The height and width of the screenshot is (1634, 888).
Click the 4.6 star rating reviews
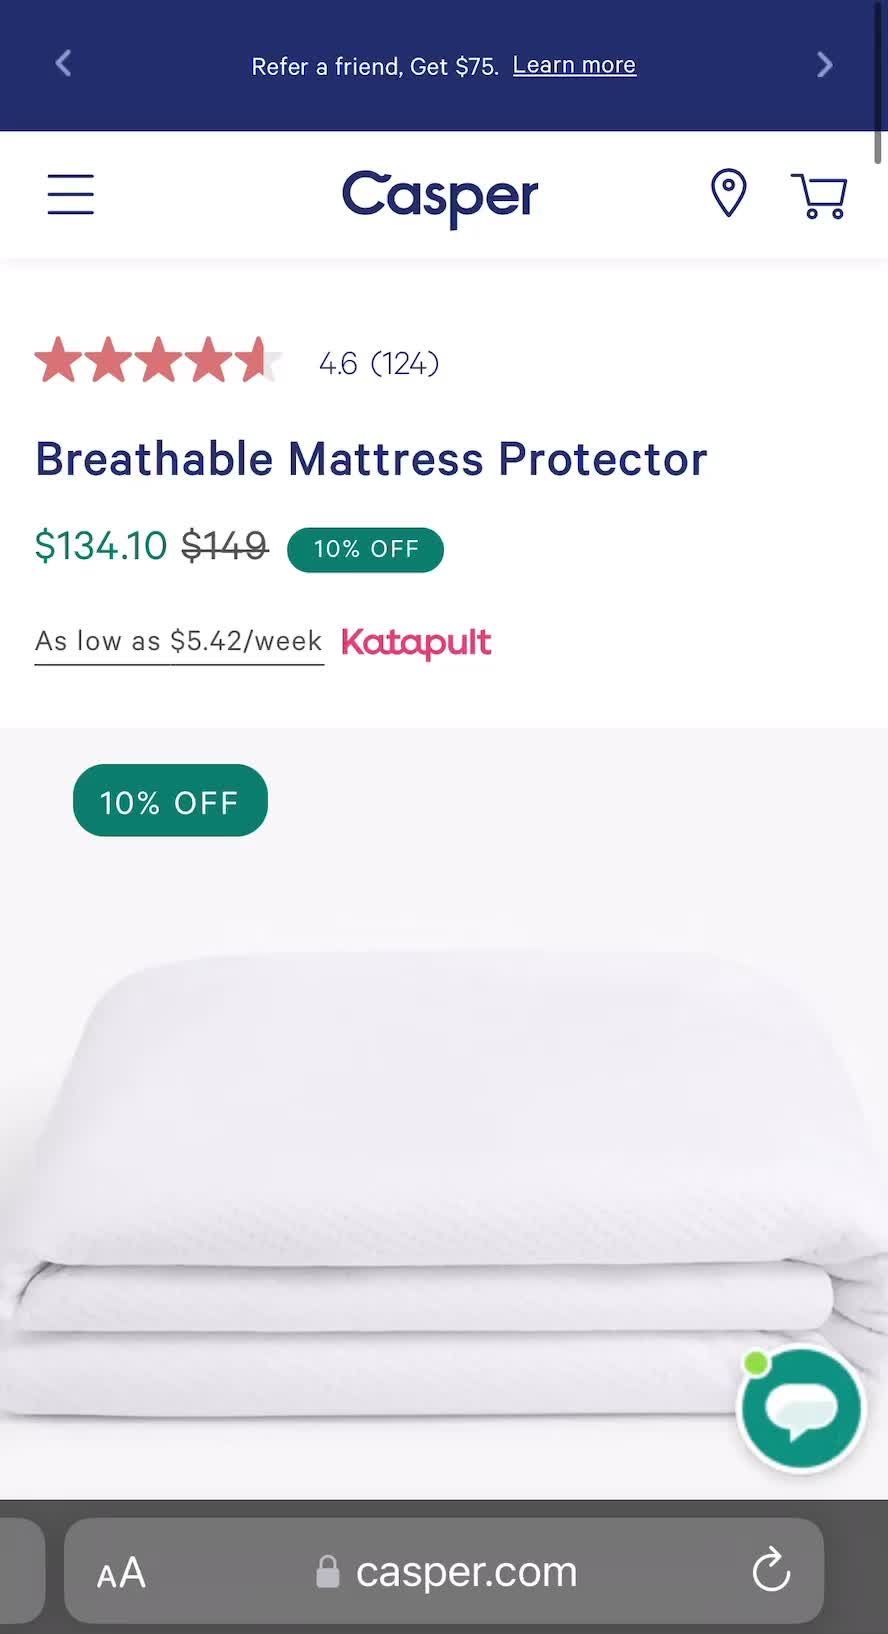coord(378,363)
